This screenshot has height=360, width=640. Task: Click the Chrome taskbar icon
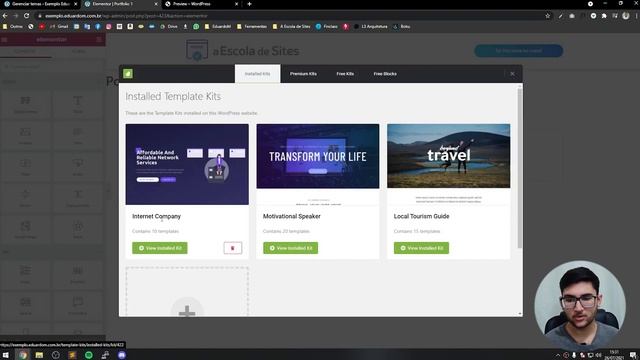click(23, 355)
